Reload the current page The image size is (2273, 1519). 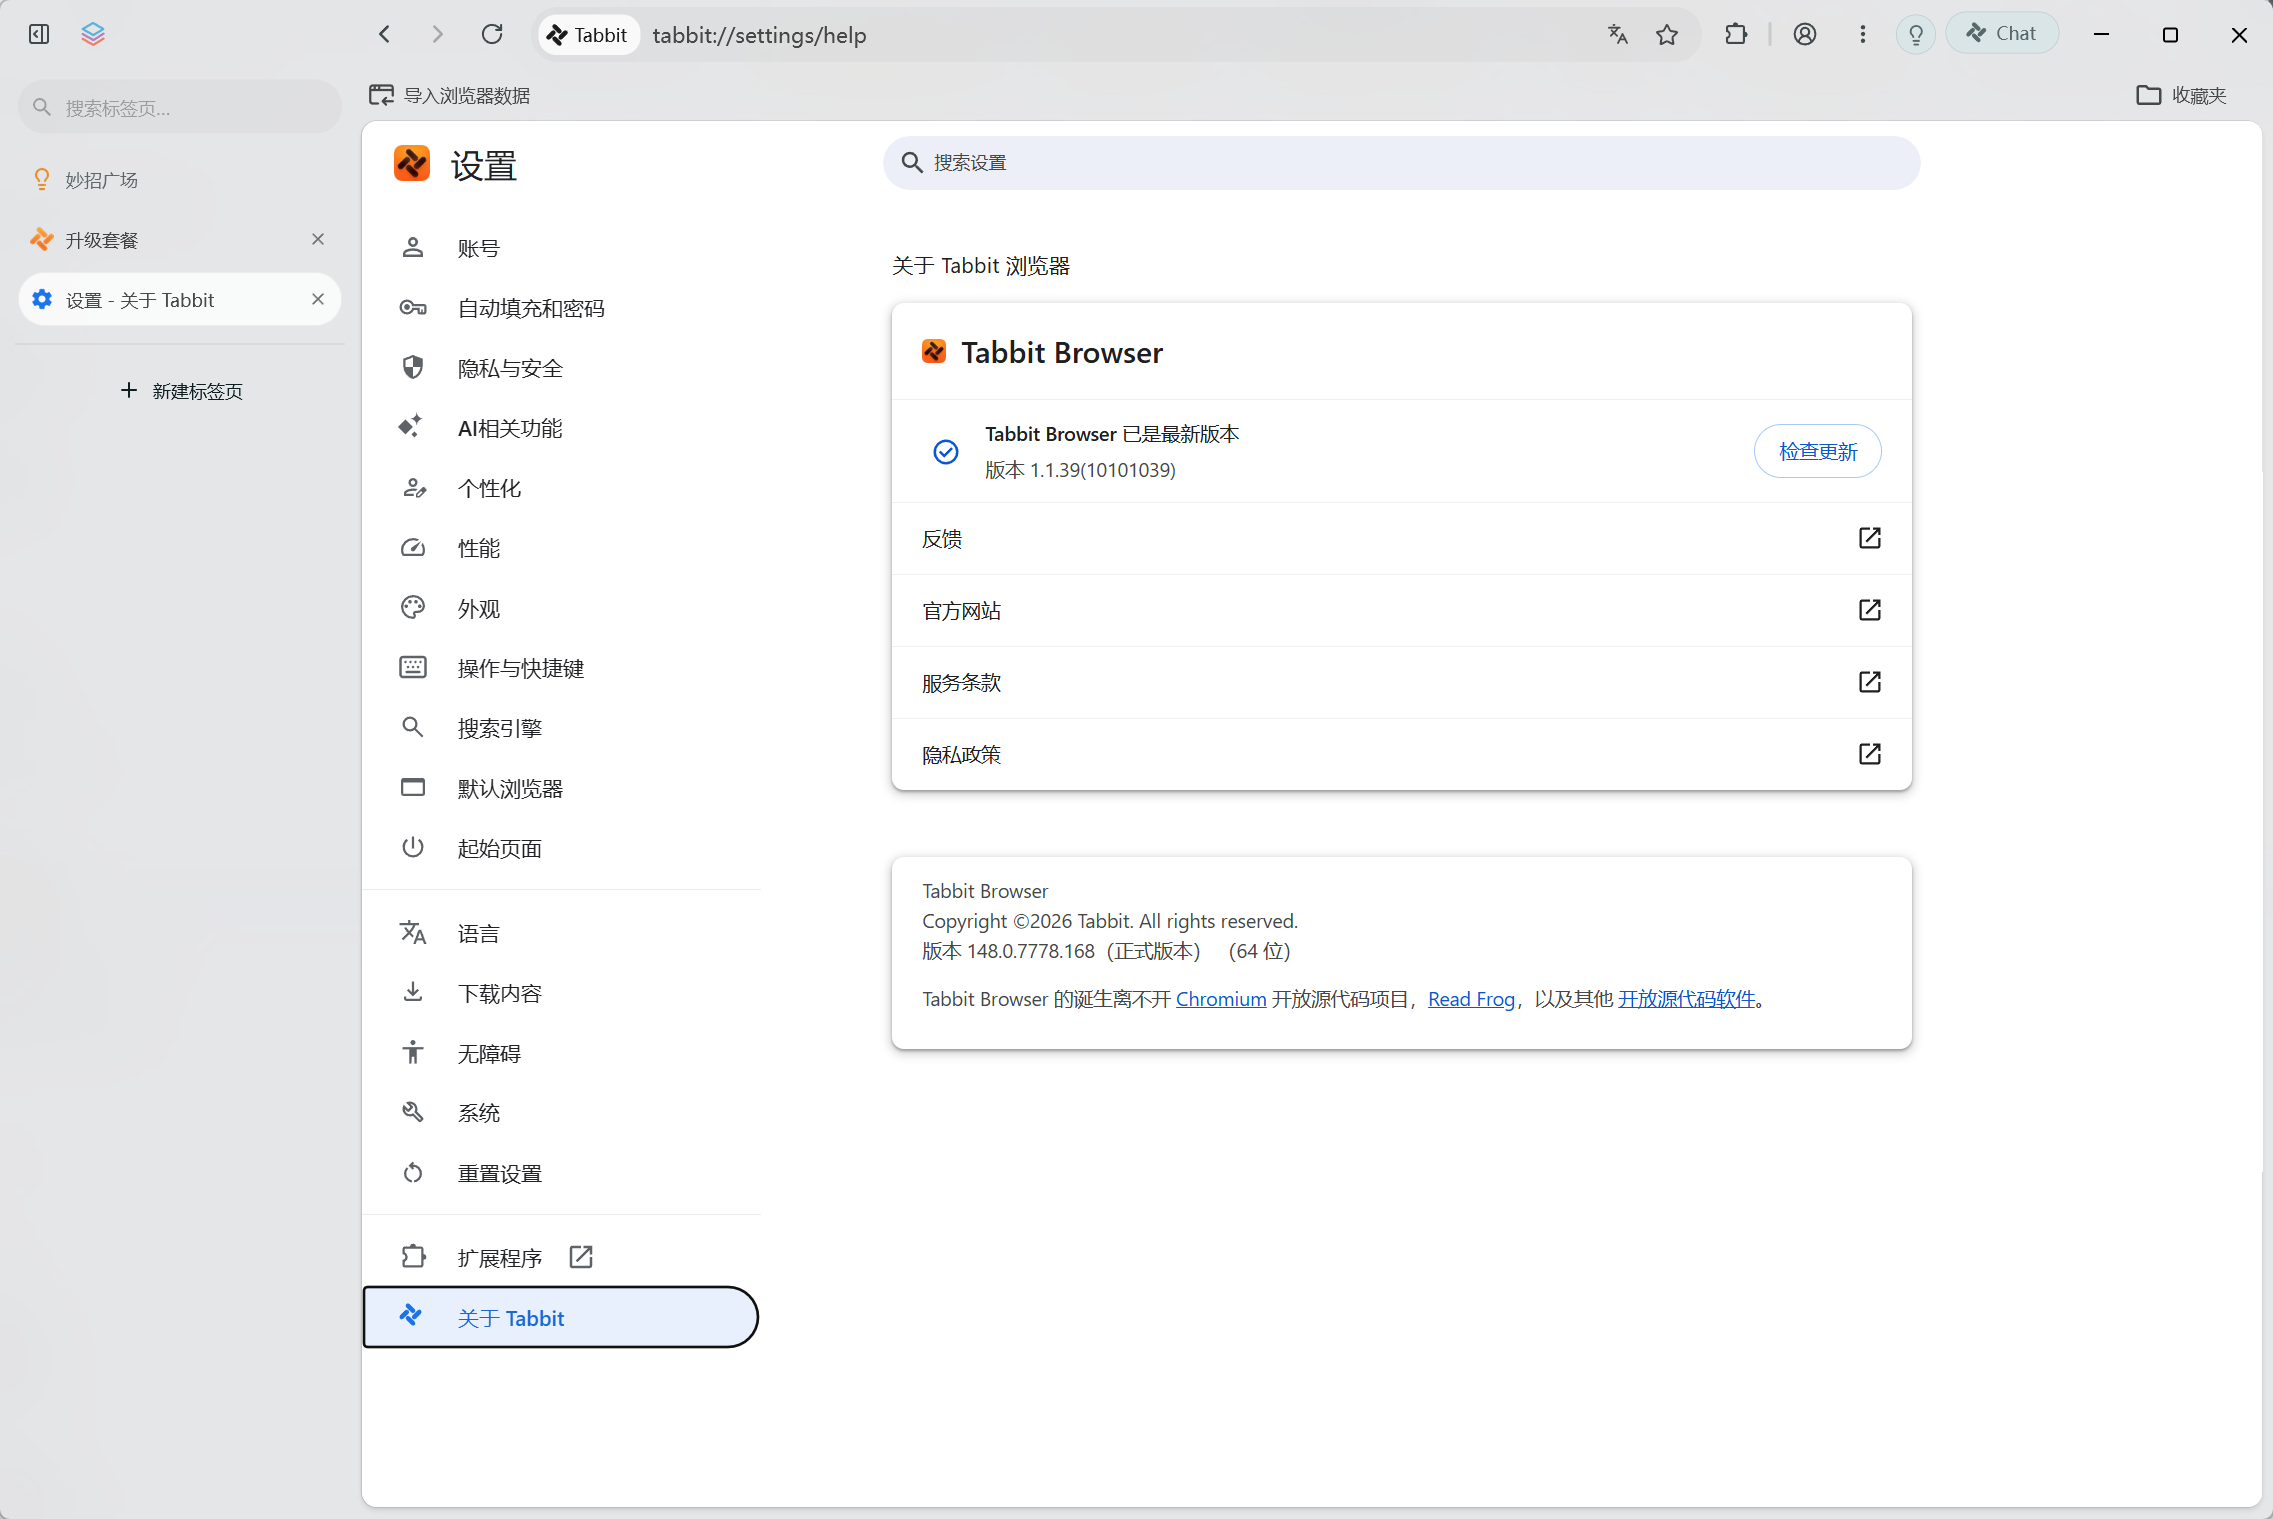pos(492,34)
